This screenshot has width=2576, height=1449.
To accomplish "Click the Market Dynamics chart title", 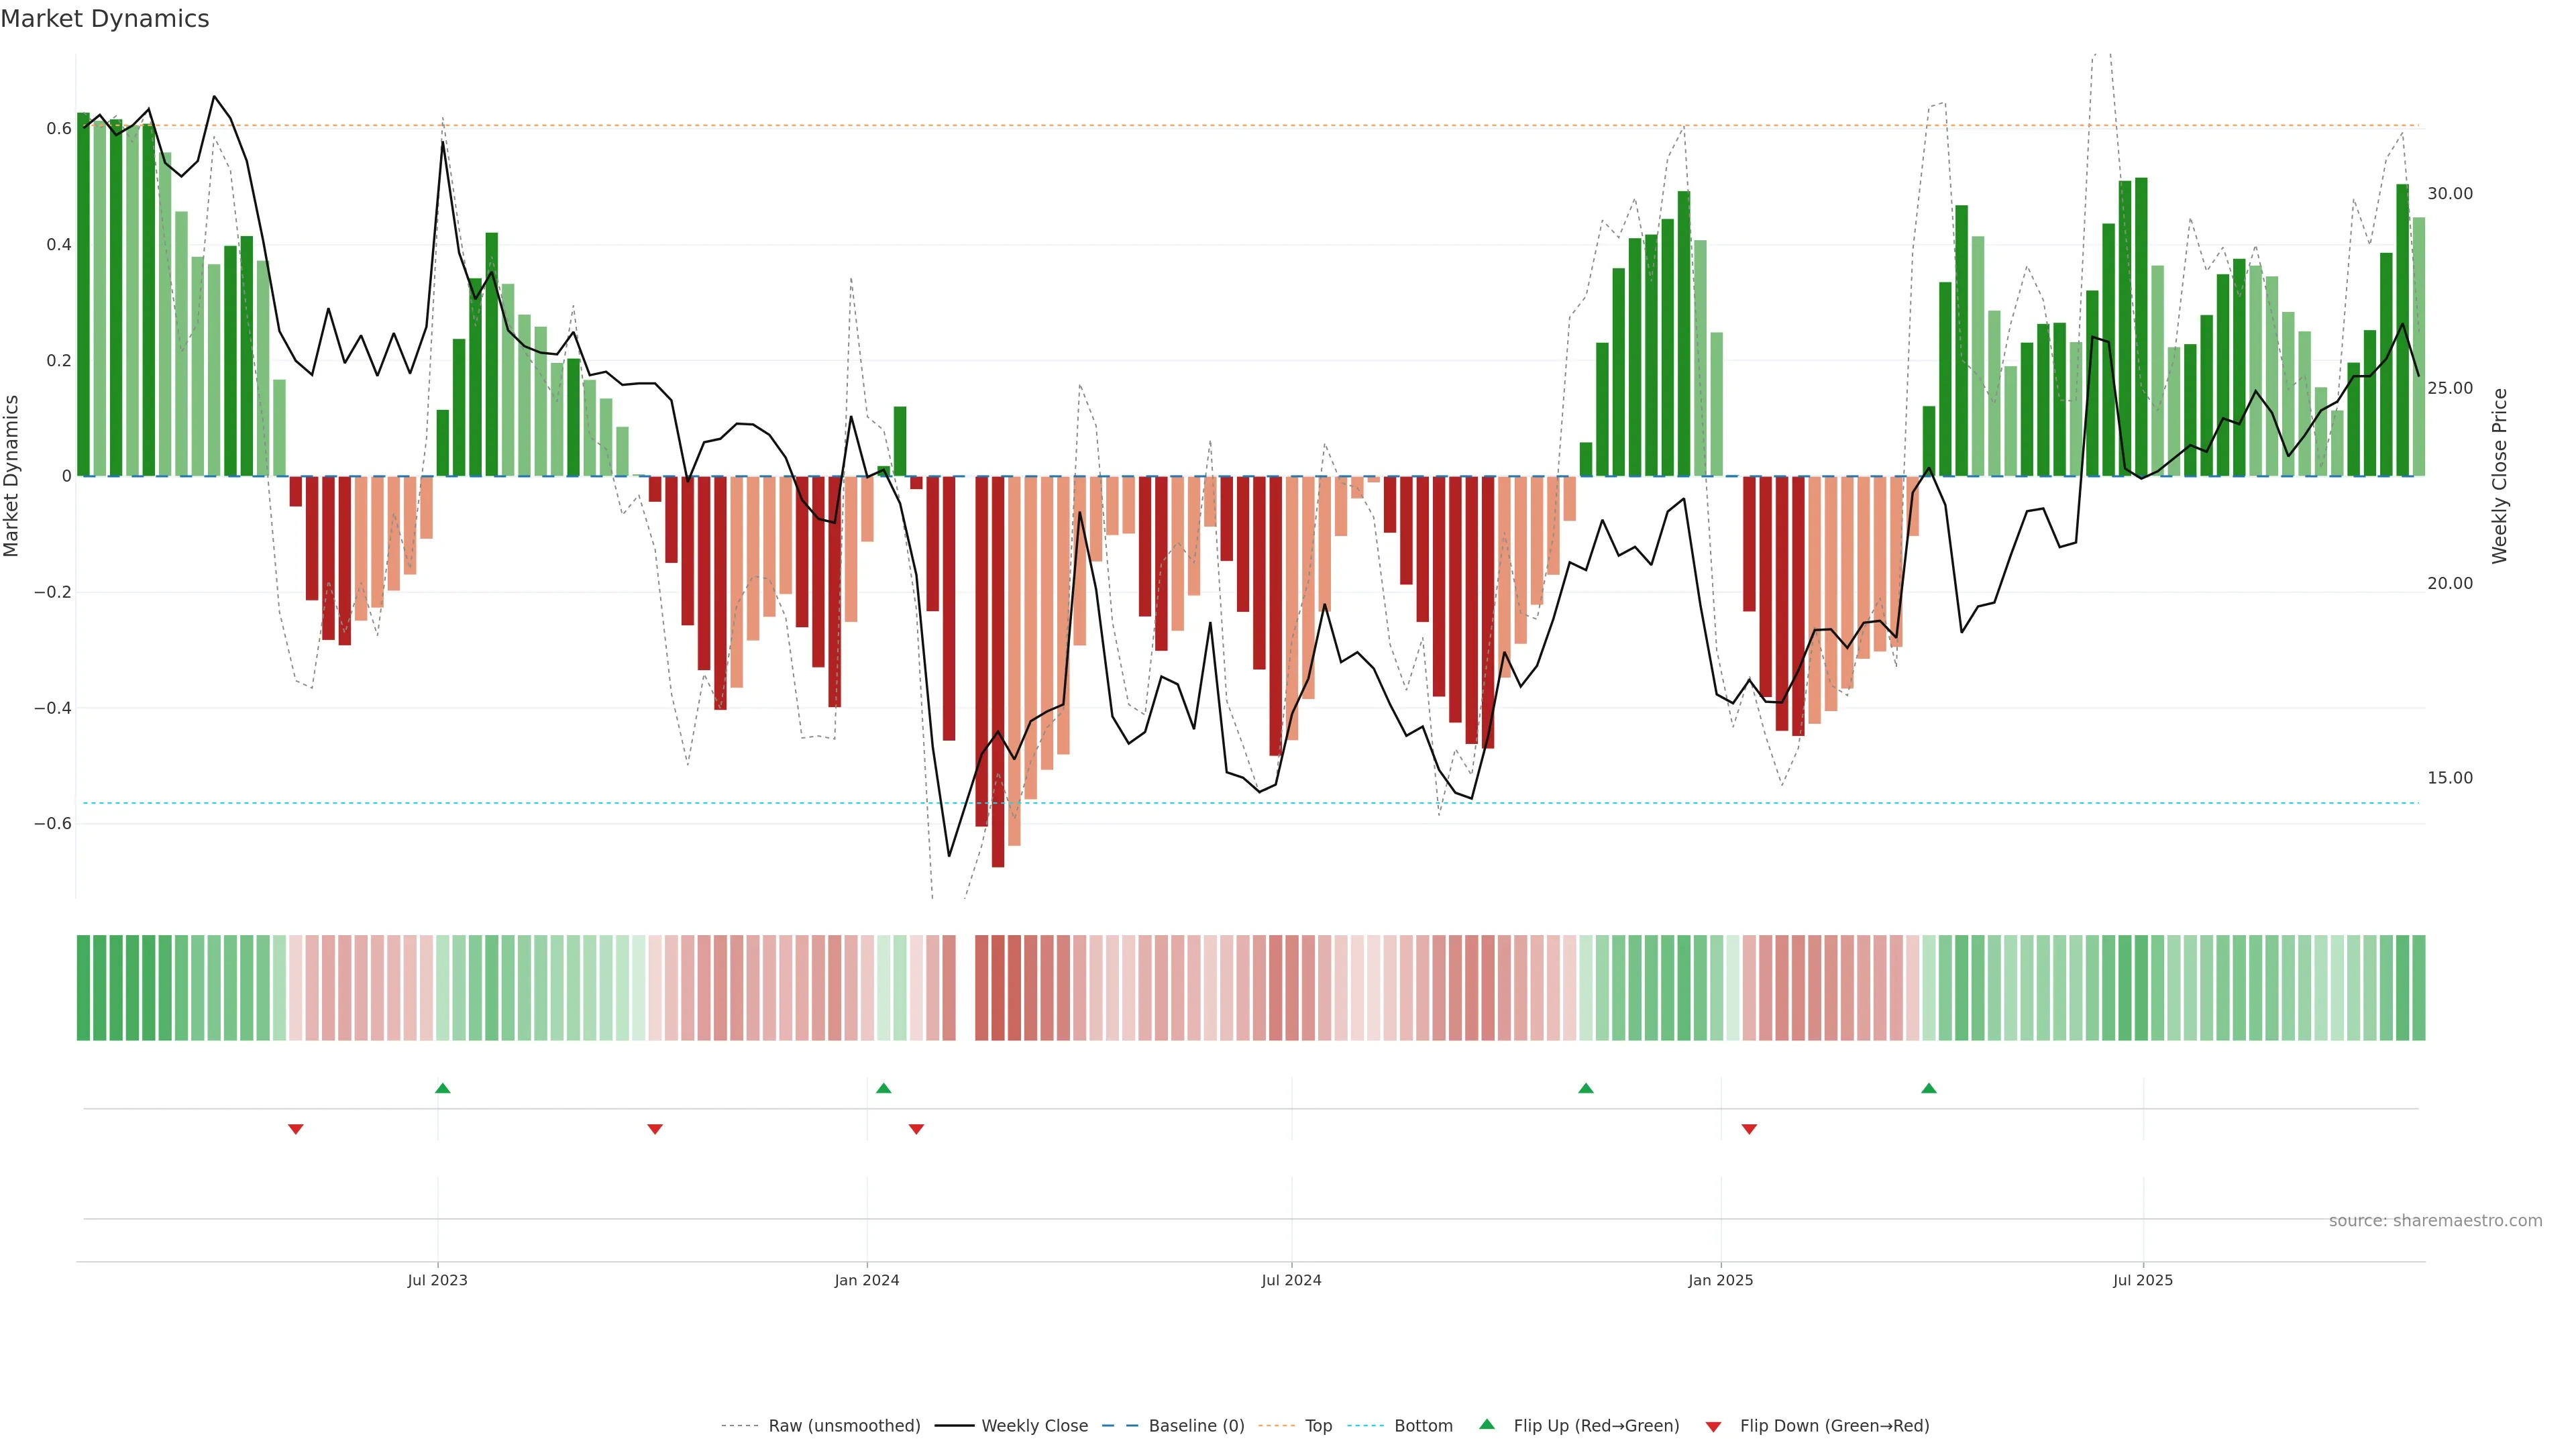I will [105, 19].
